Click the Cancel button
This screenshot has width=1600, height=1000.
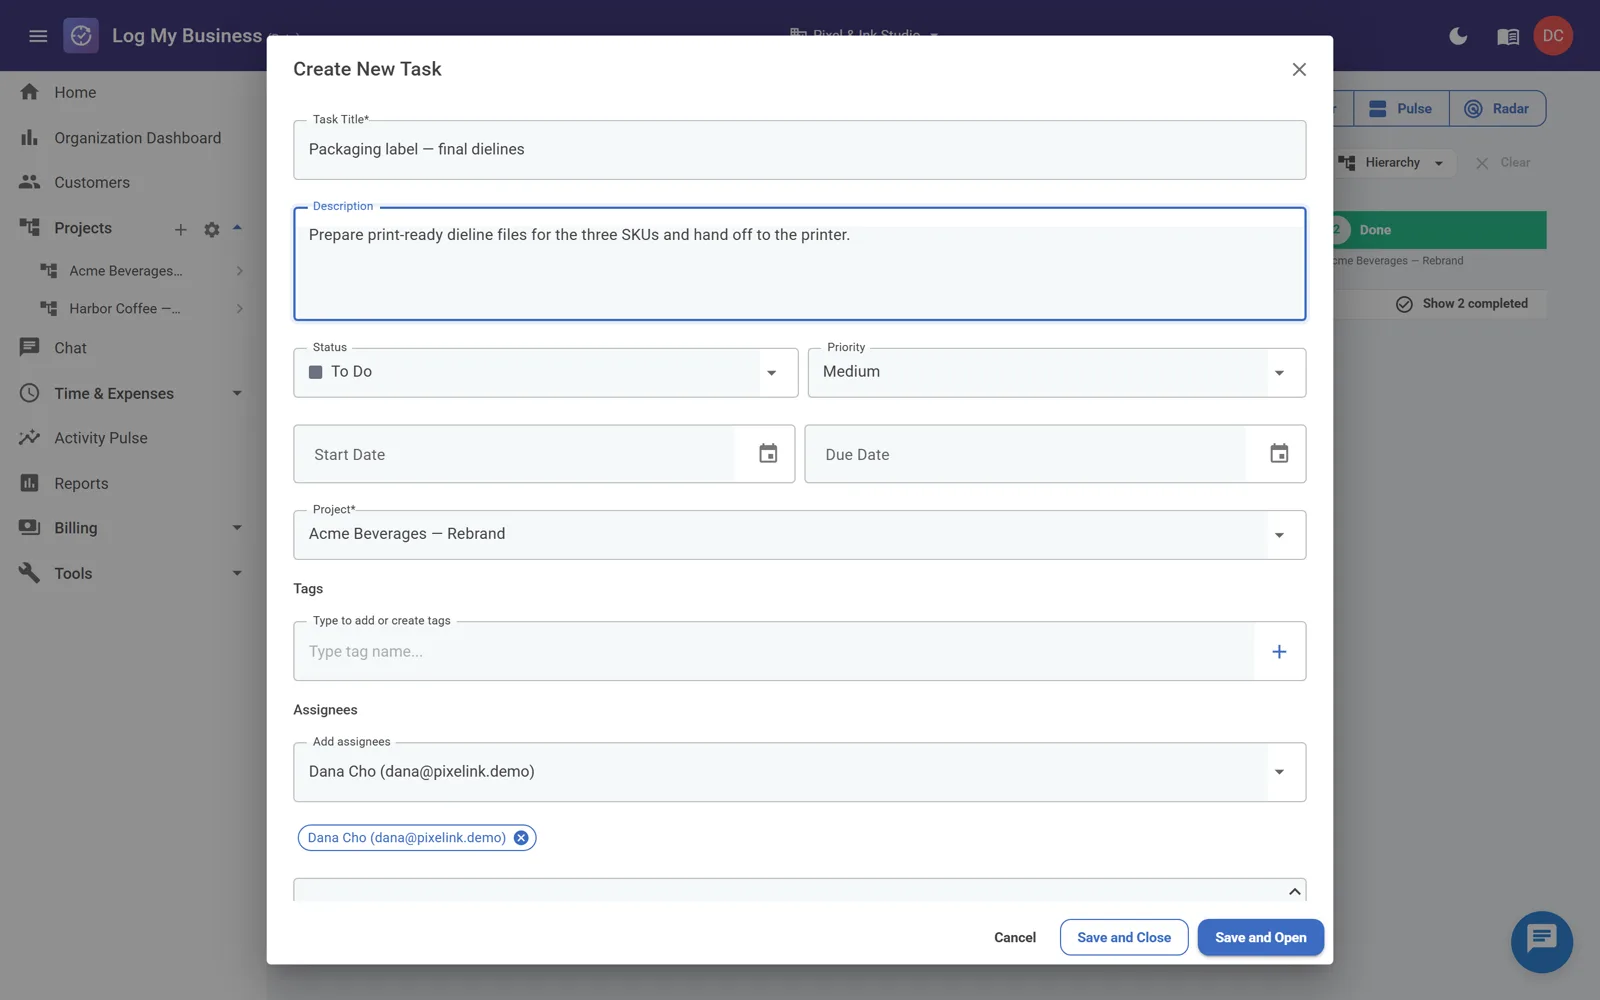click(x=1015, y=937)
